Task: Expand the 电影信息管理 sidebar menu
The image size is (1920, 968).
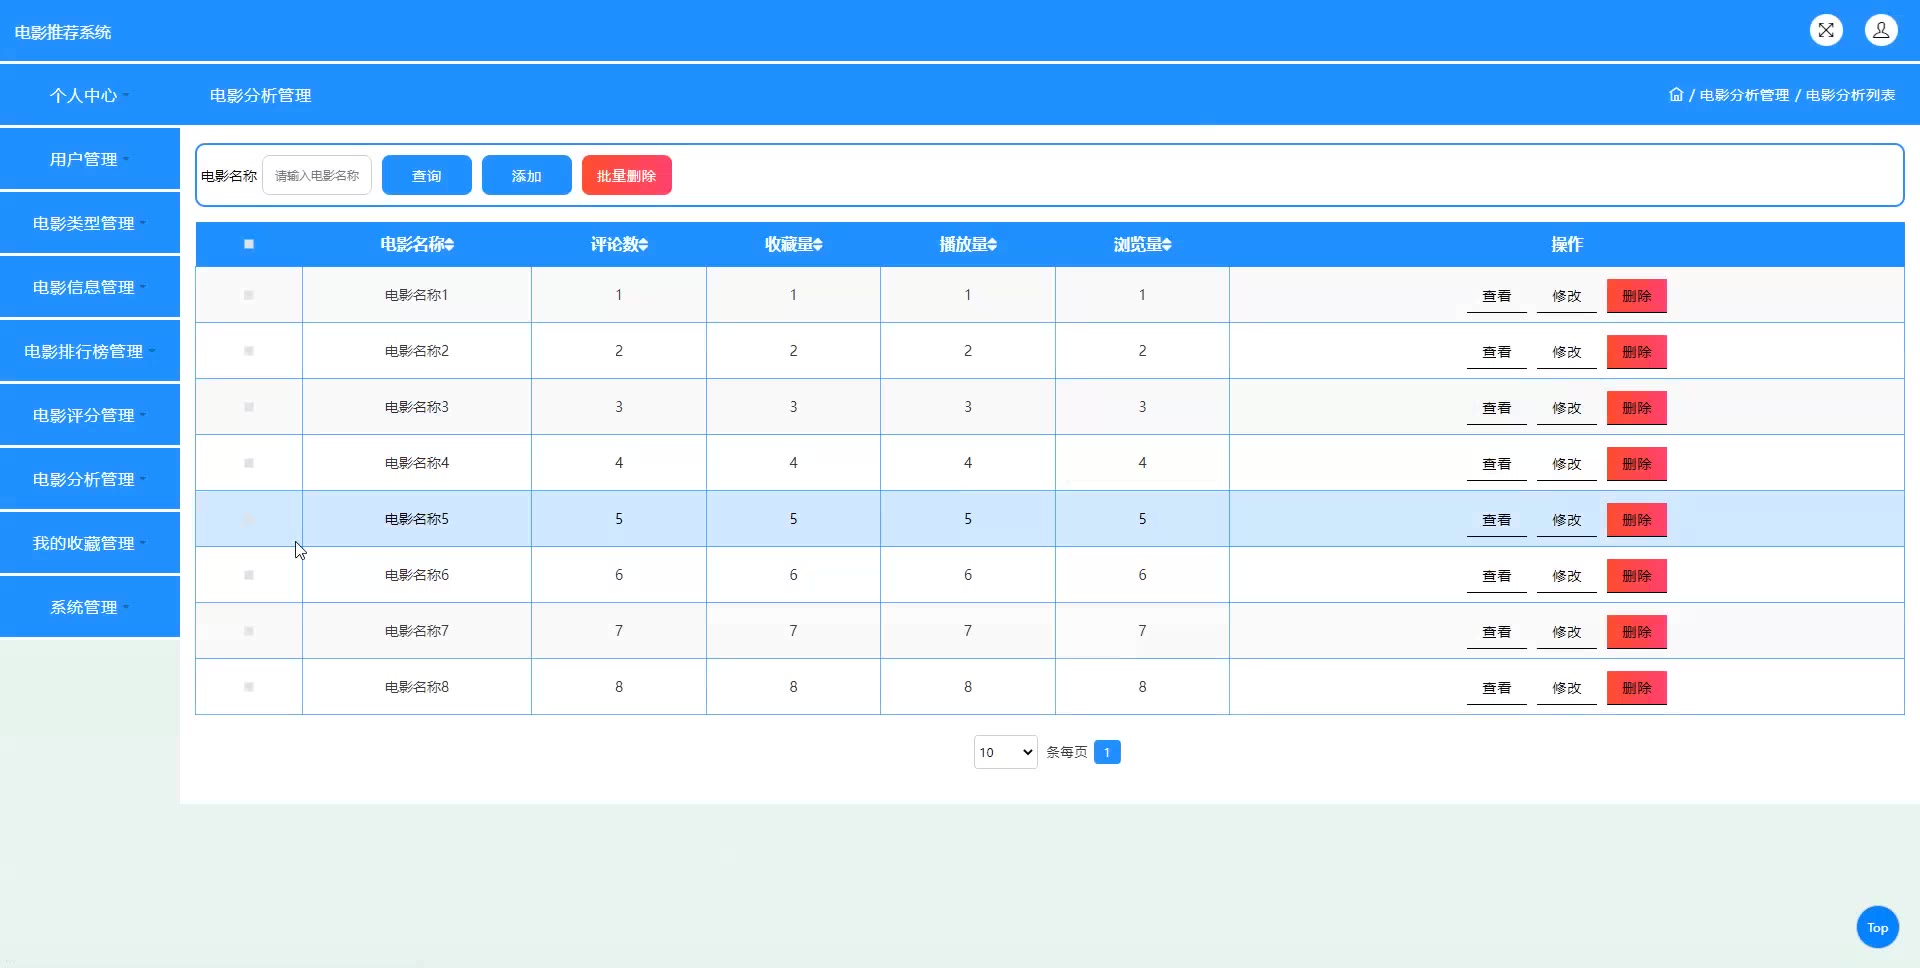Action: [90, 287]
